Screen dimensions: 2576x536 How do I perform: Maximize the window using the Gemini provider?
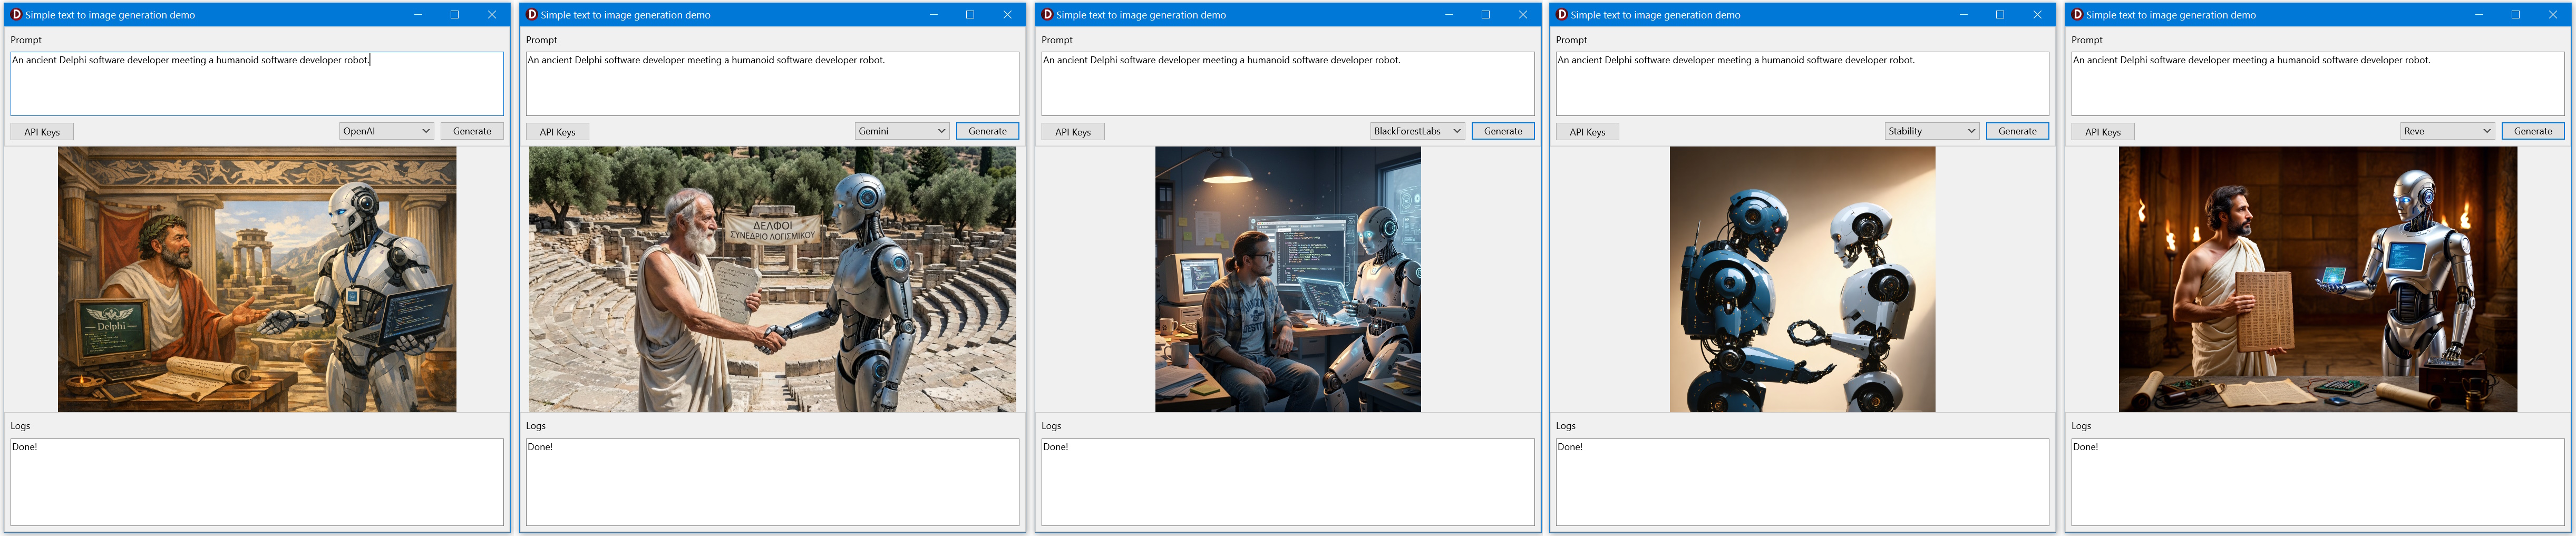969,15
